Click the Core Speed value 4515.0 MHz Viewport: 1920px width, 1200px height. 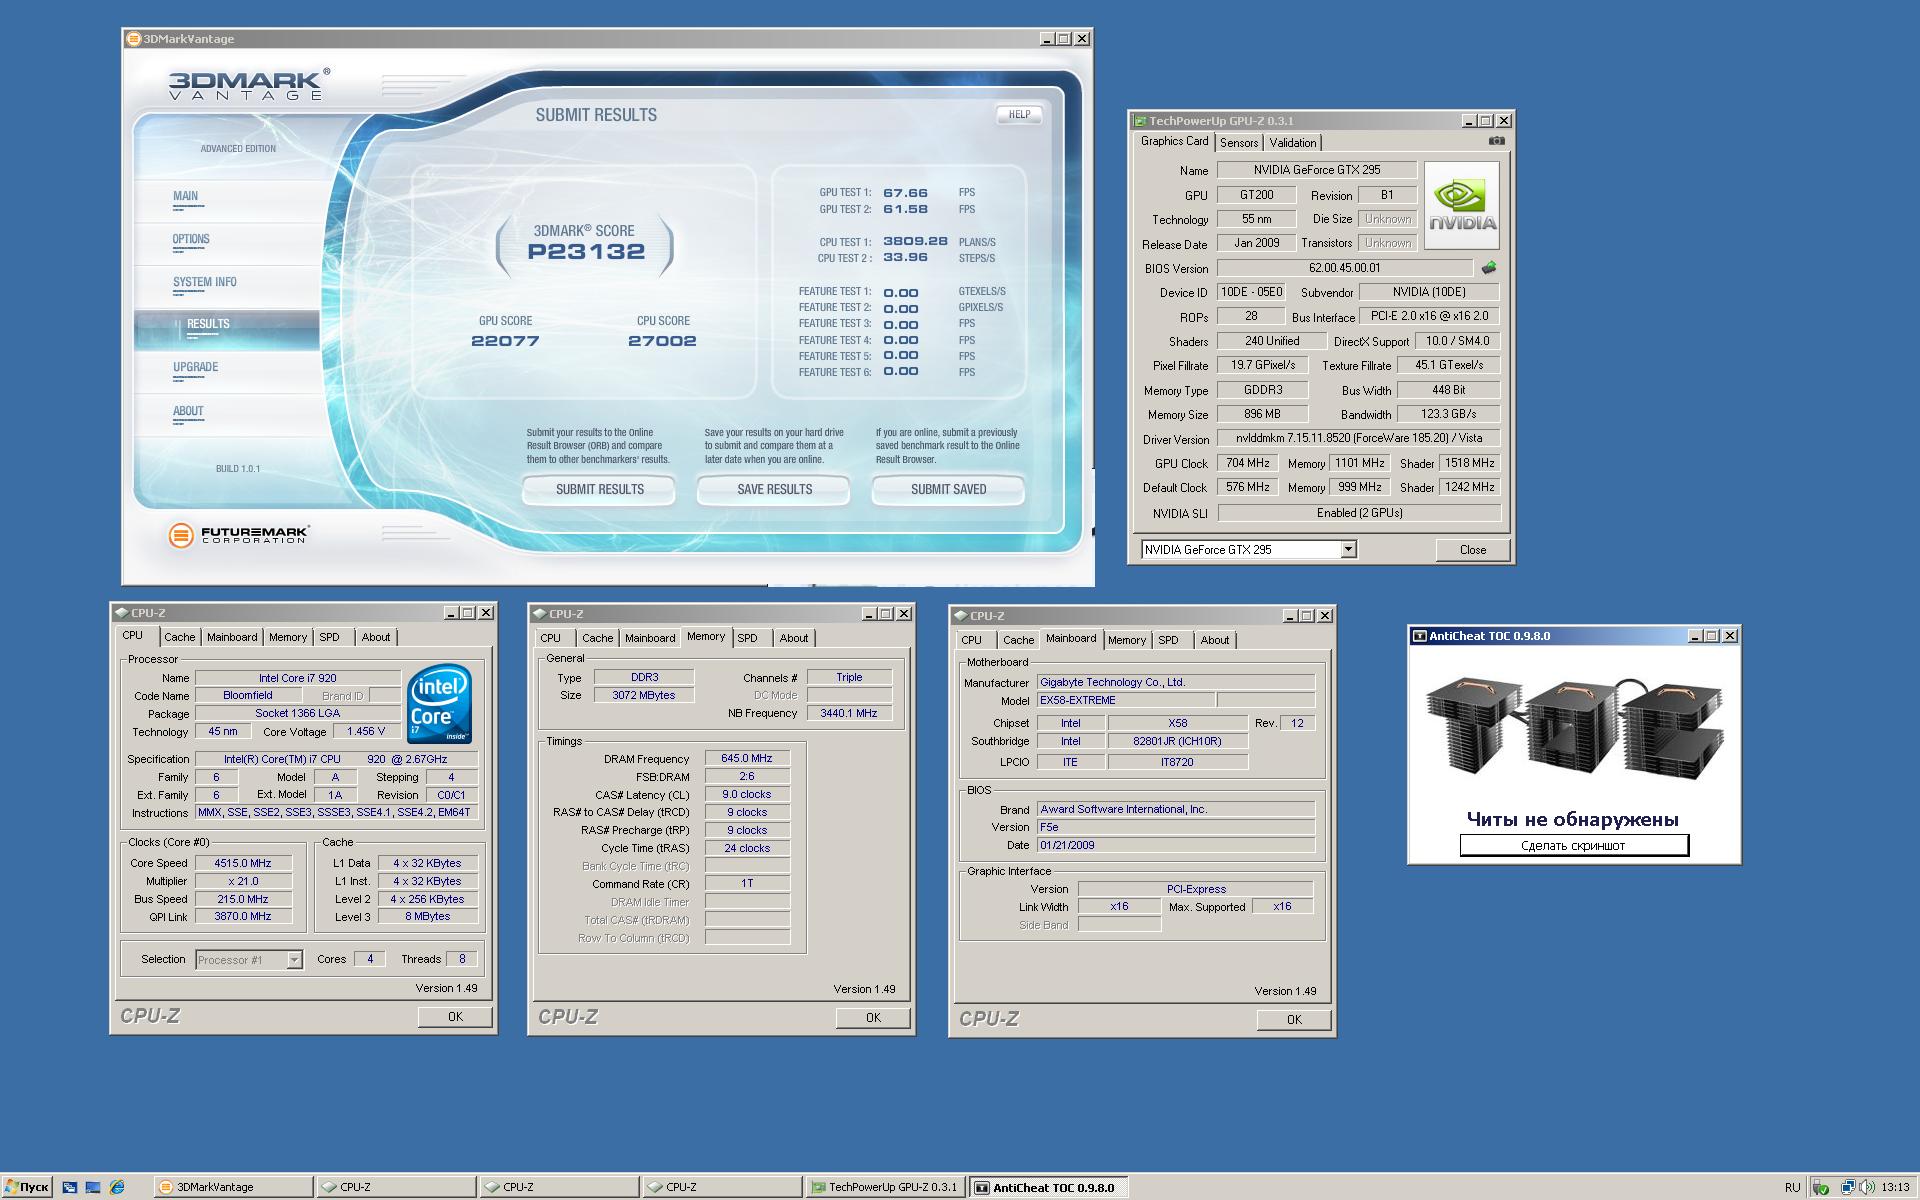coord(243,863)
